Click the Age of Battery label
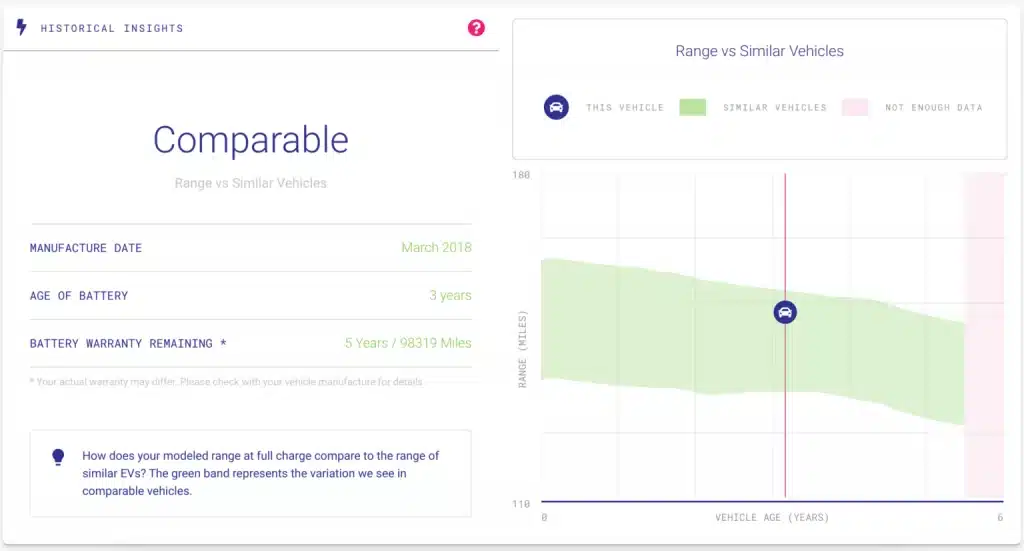The height and width of the screenshot is (551, 1024). click(79, 296)
